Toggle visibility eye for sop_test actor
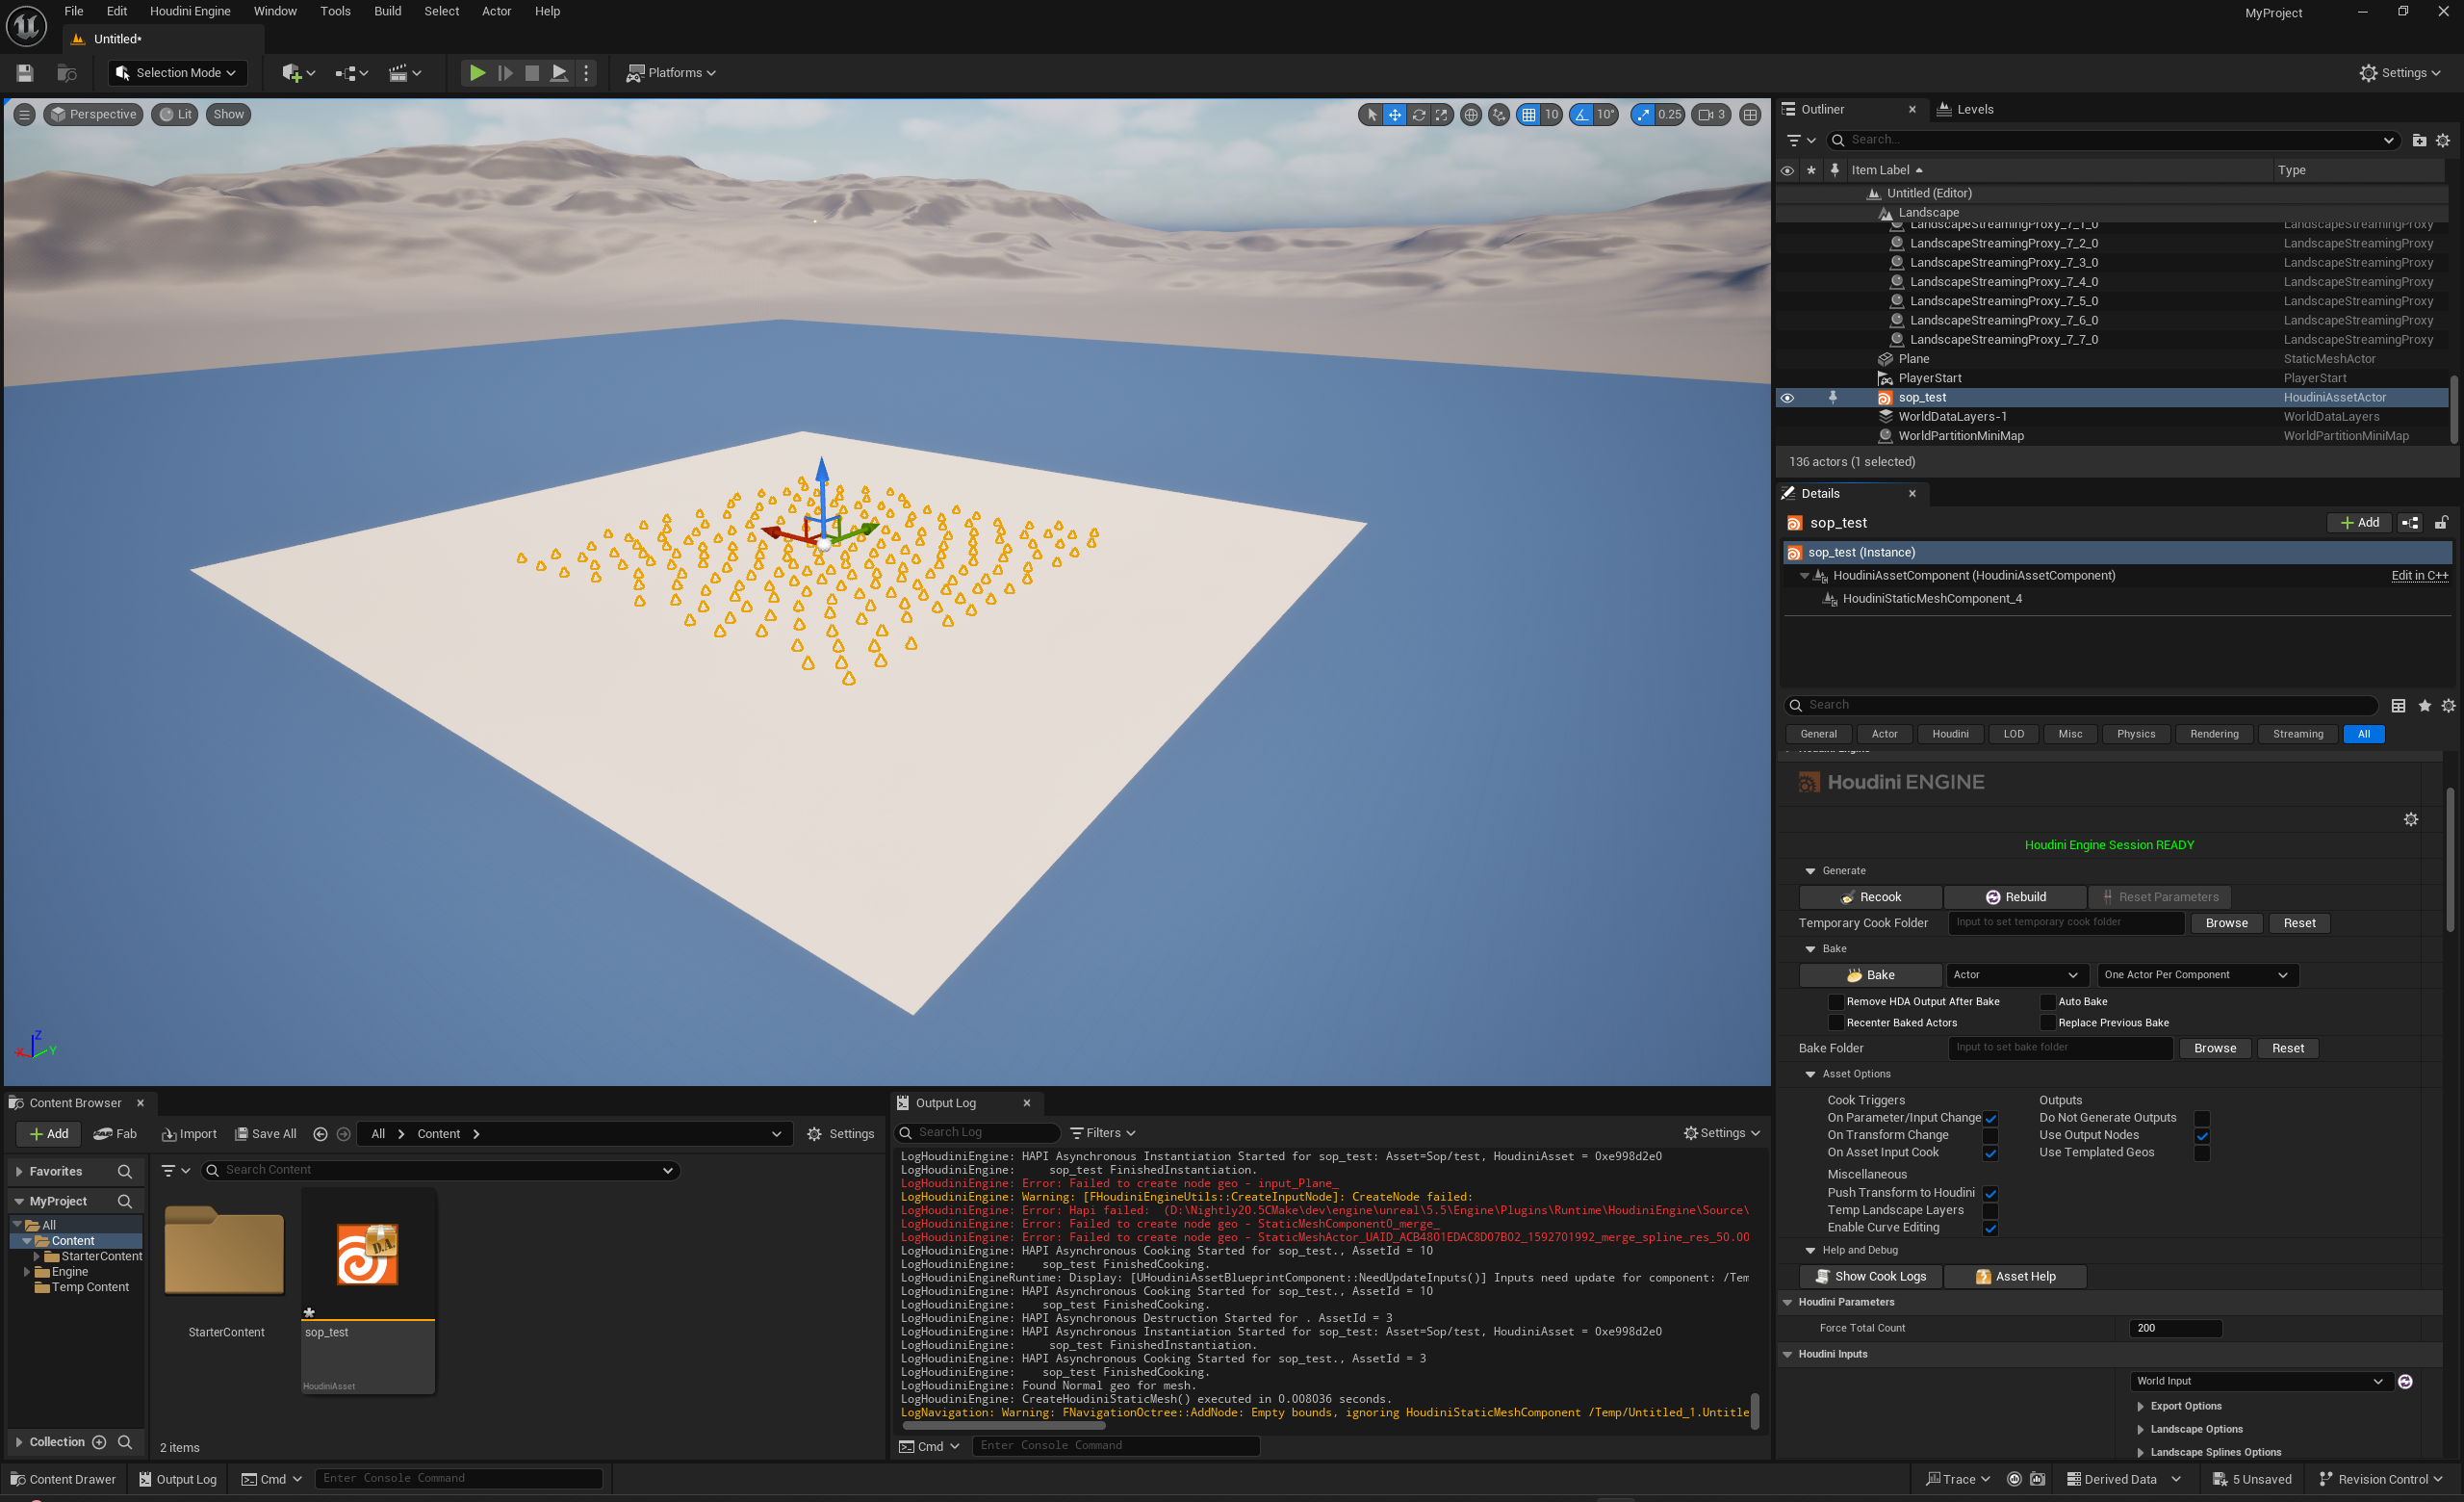This screenshot has height=1502, width=2464. (1787, 398)
